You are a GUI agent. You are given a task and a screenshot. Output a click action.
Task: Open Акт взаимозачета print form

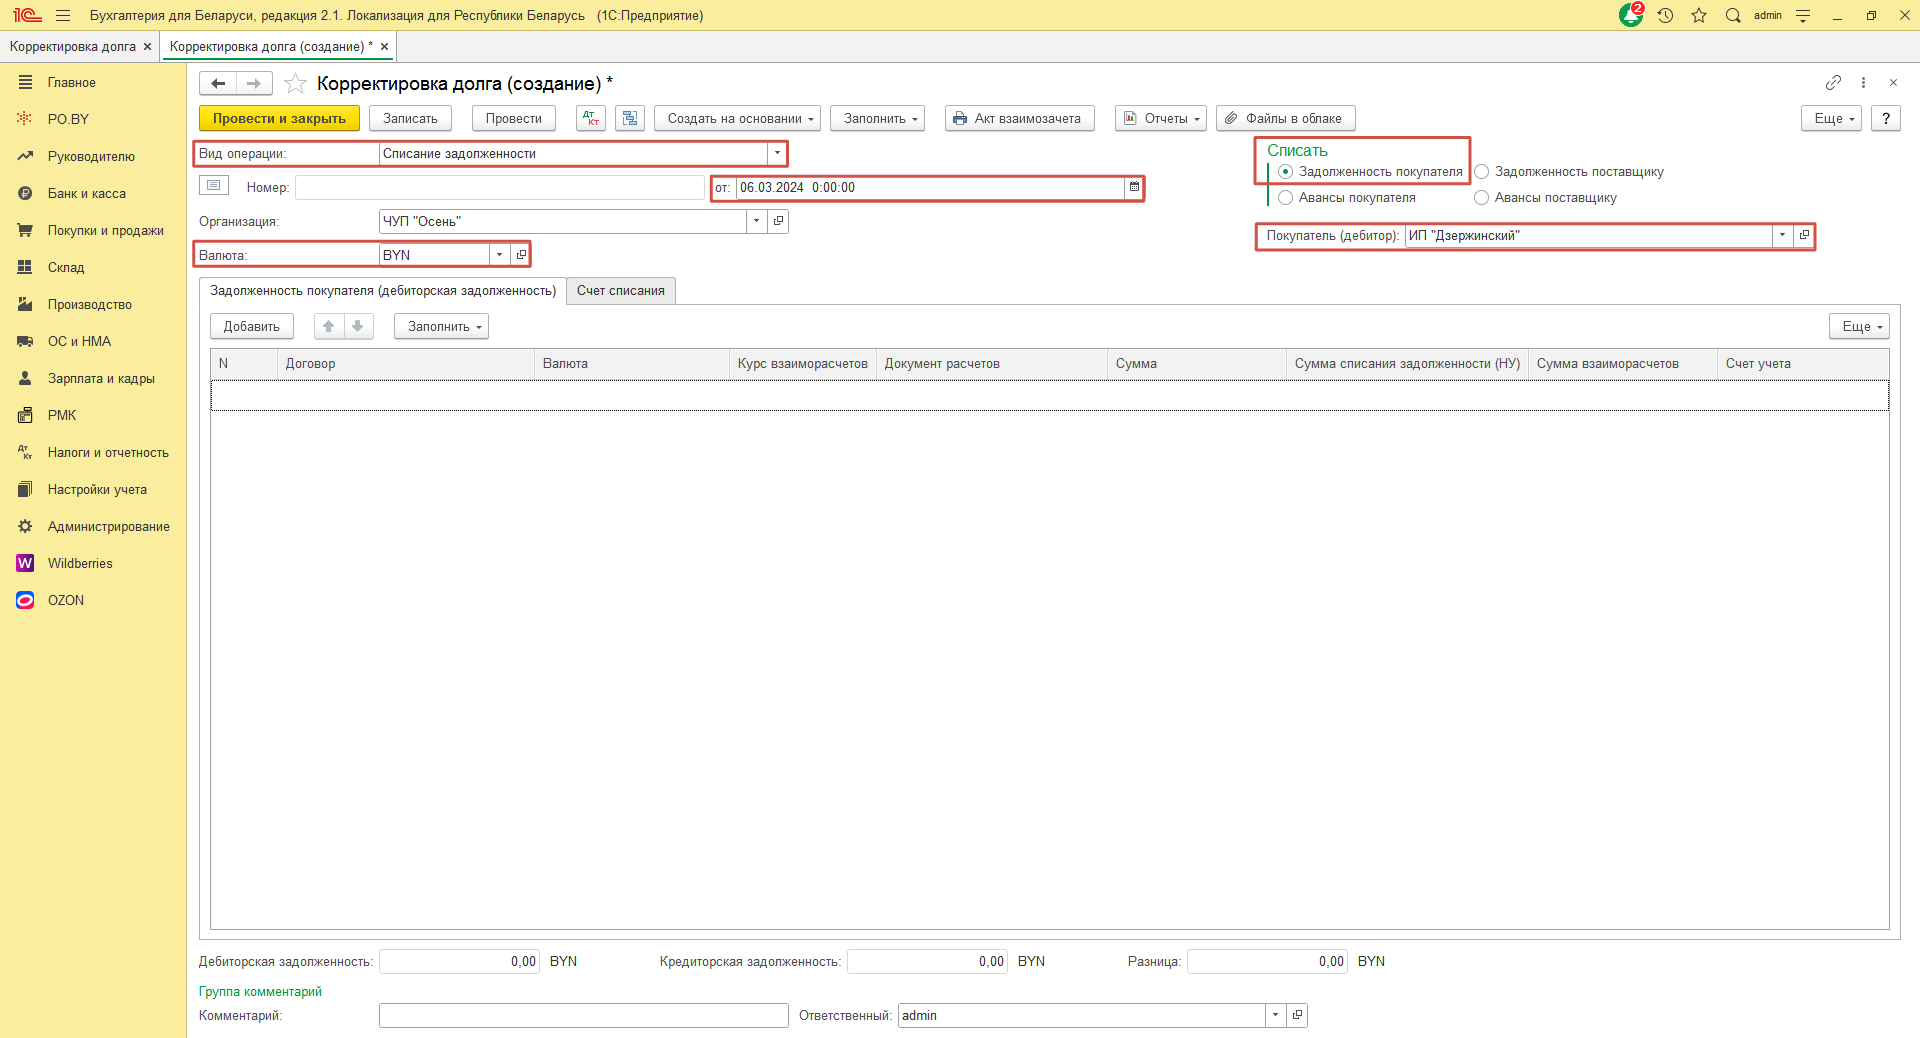[1020, 118]
